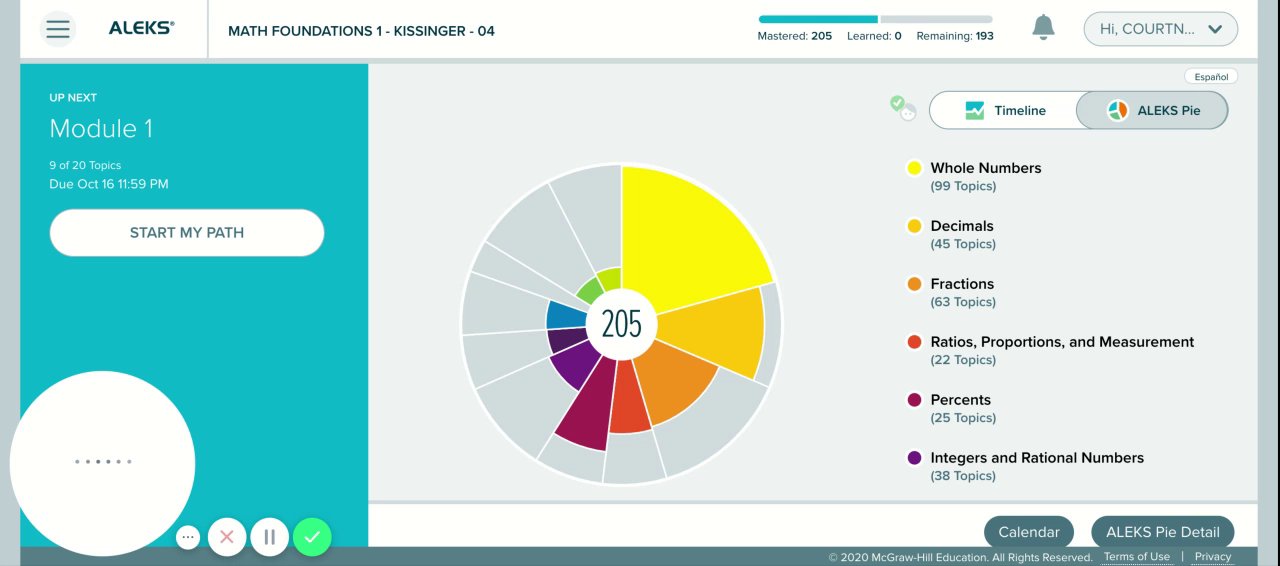Click the blue pie slice
Image resolution: width=1280 pixels, height=566 pixels.
coord(566,315)
